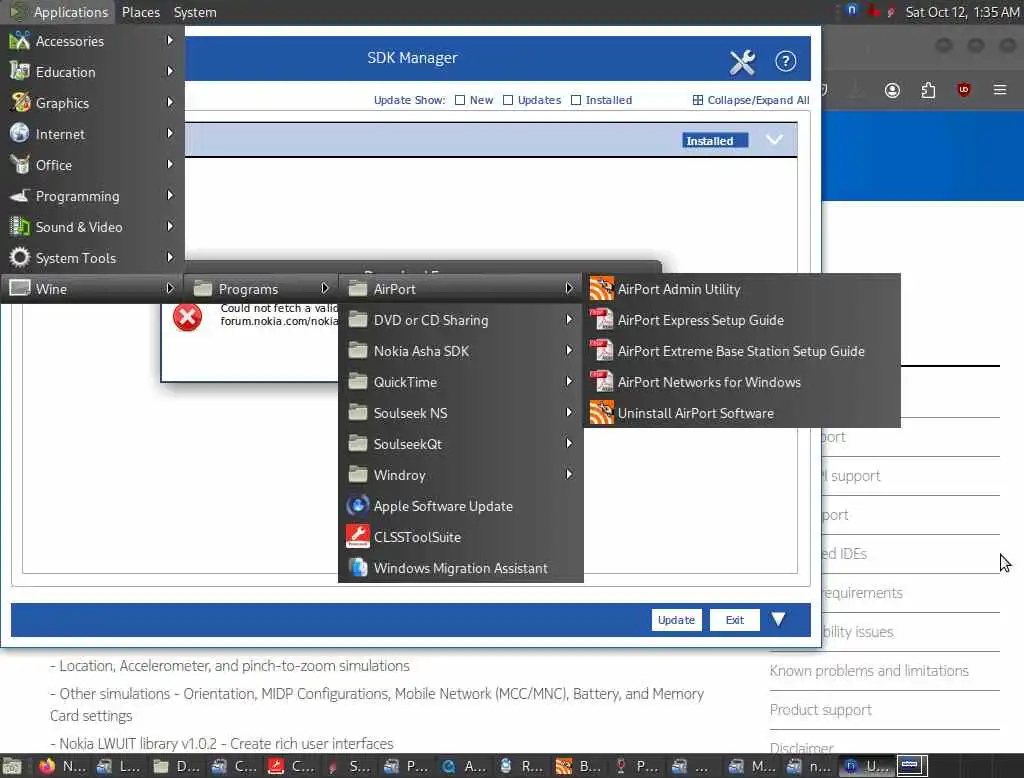Expand the System Tools submenu

pos(92,258)
